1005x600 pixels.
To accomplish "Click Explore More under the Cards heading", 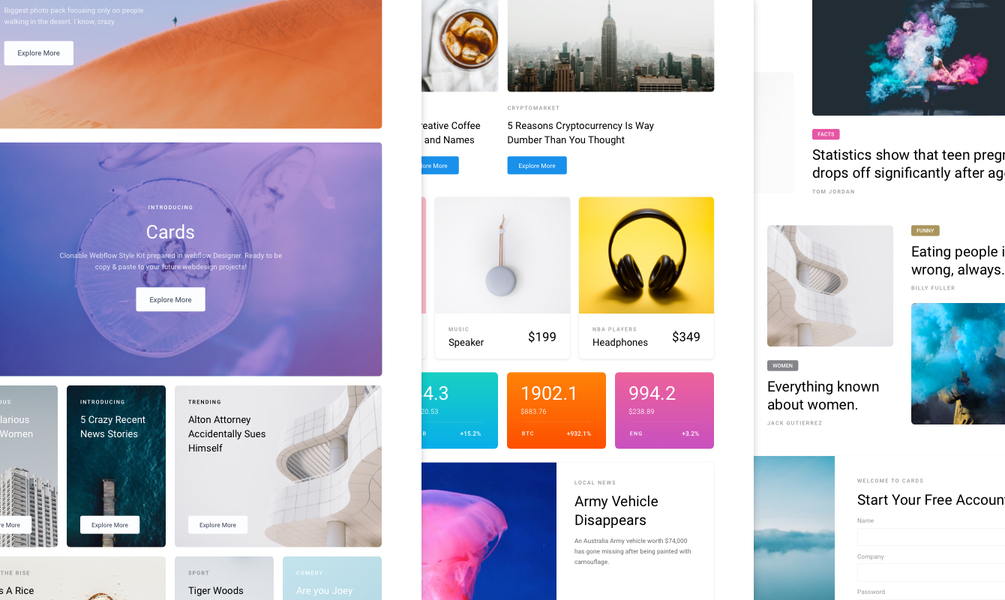I will [x=170, y=299].
